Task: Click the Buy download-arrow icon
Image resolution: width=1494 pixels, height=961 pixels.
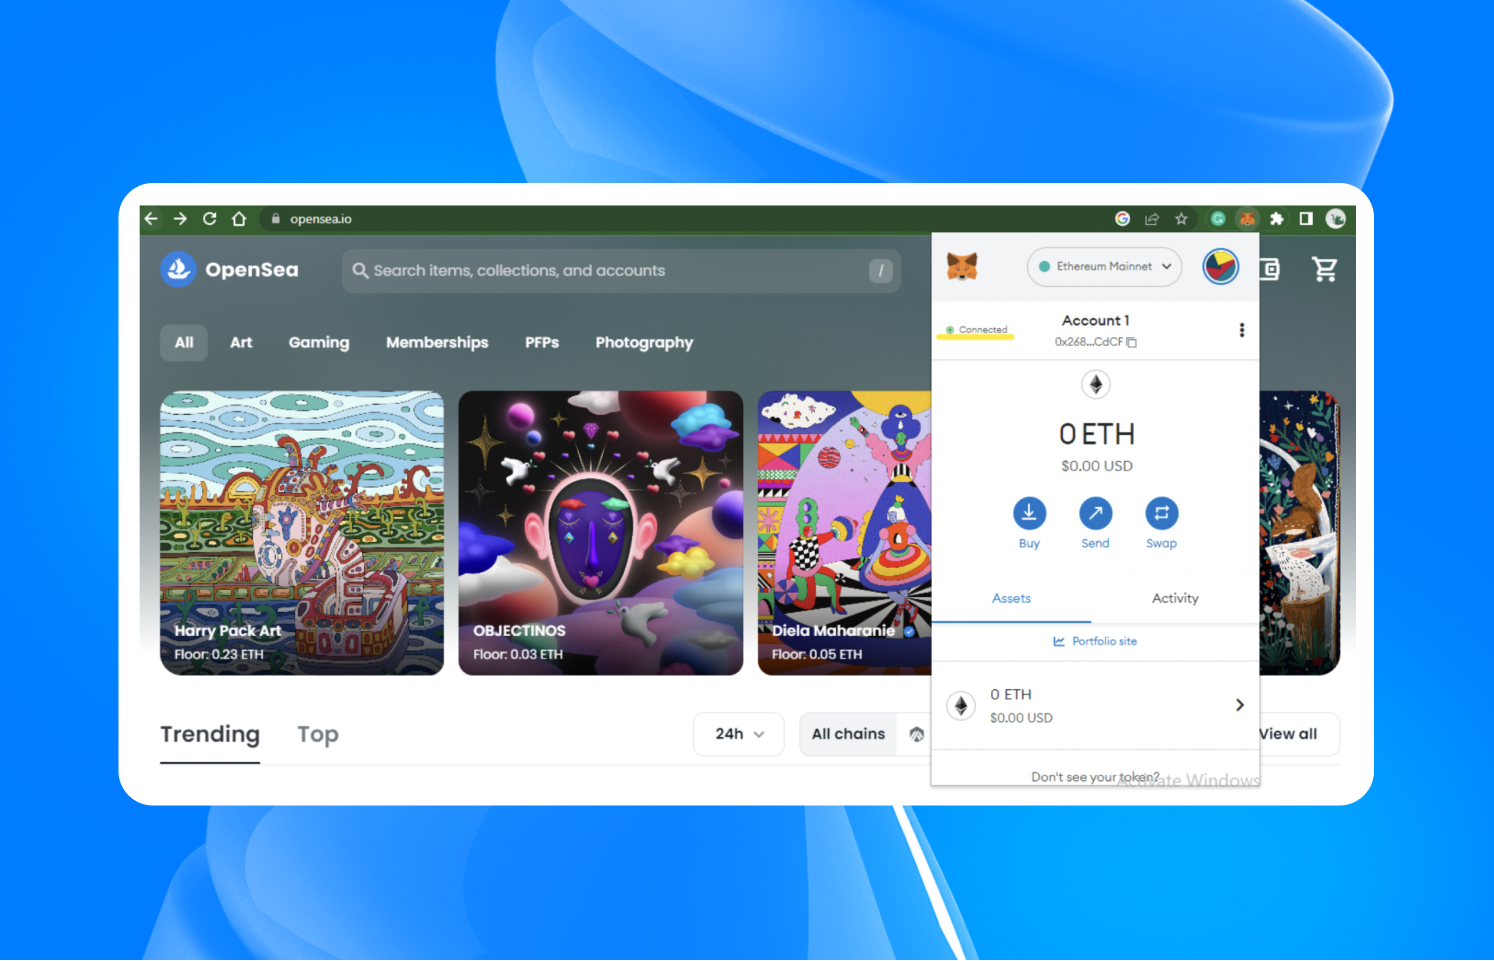Action: 1029,513
